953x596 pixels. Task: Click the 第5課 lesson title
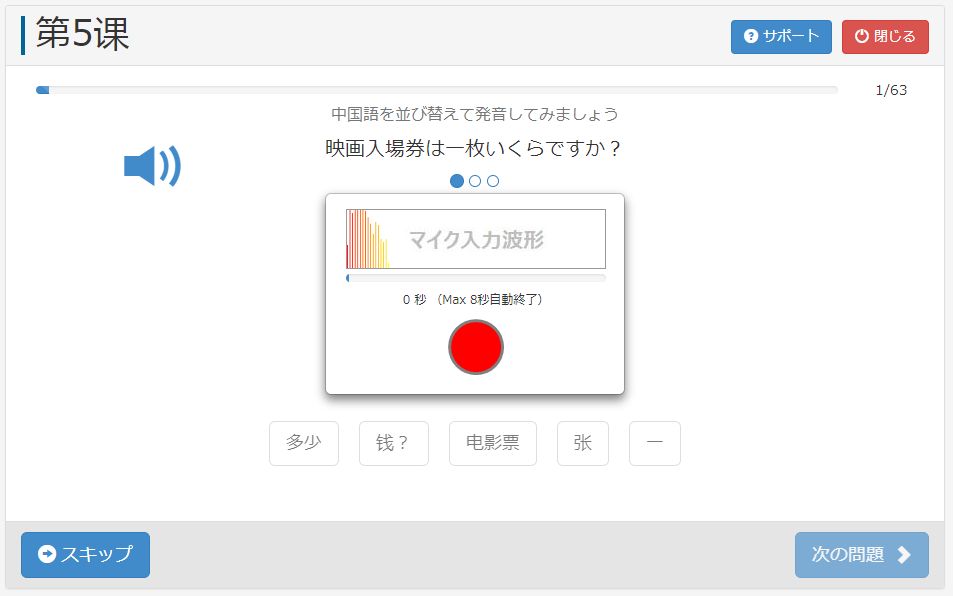click(83, 33)
